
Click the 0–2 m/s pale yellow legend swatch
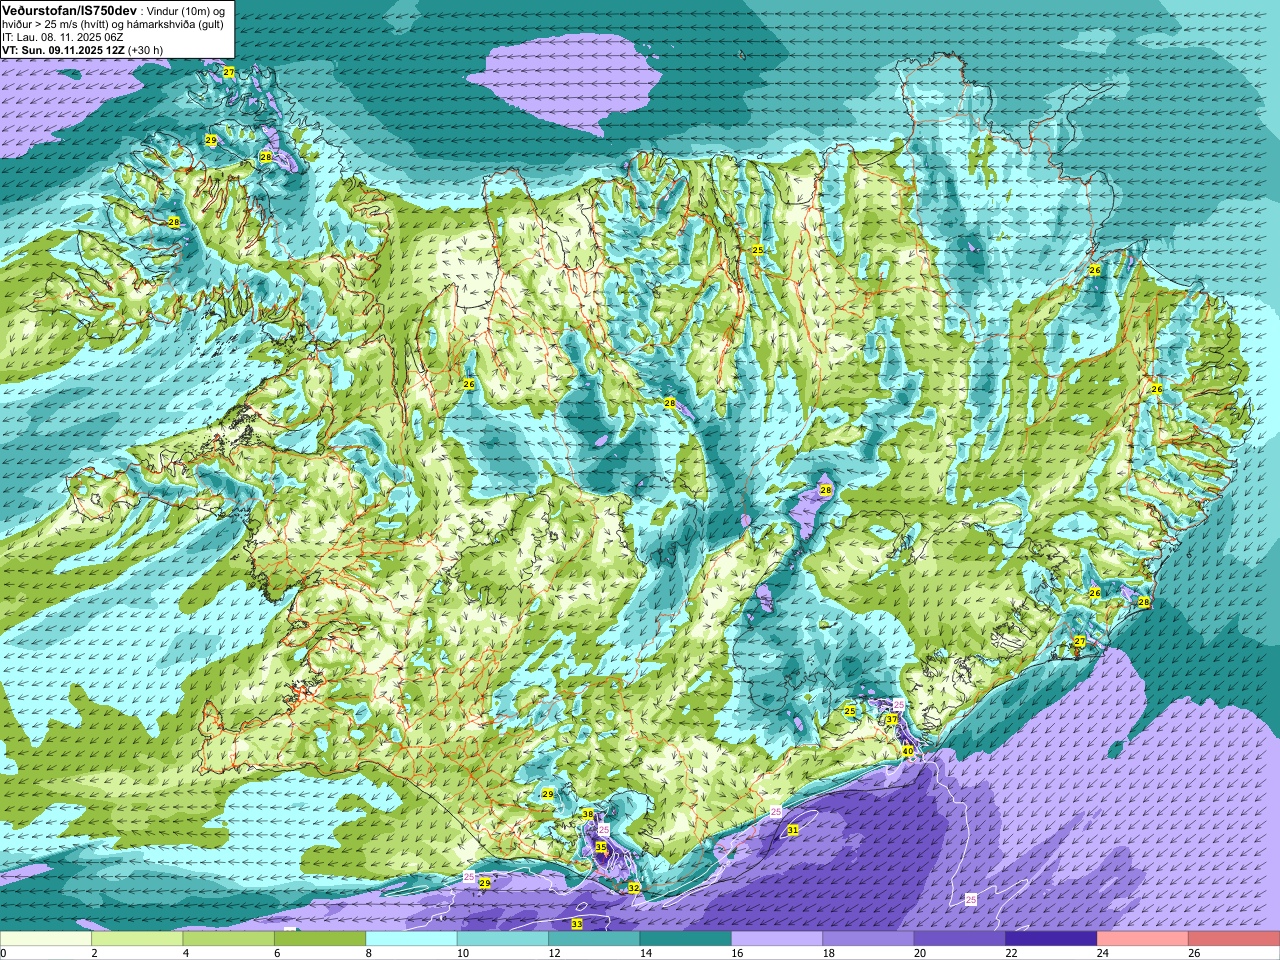(x=46, y=939)
